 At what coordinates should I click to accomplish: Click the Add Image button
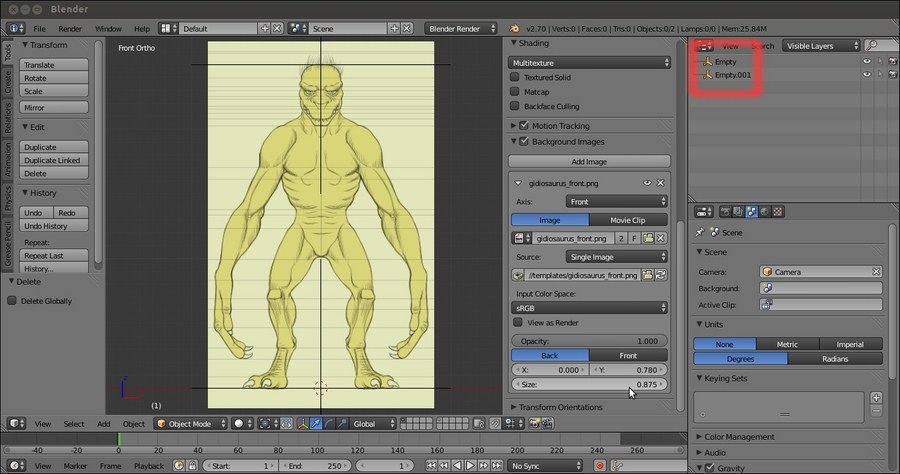point(589,161)
